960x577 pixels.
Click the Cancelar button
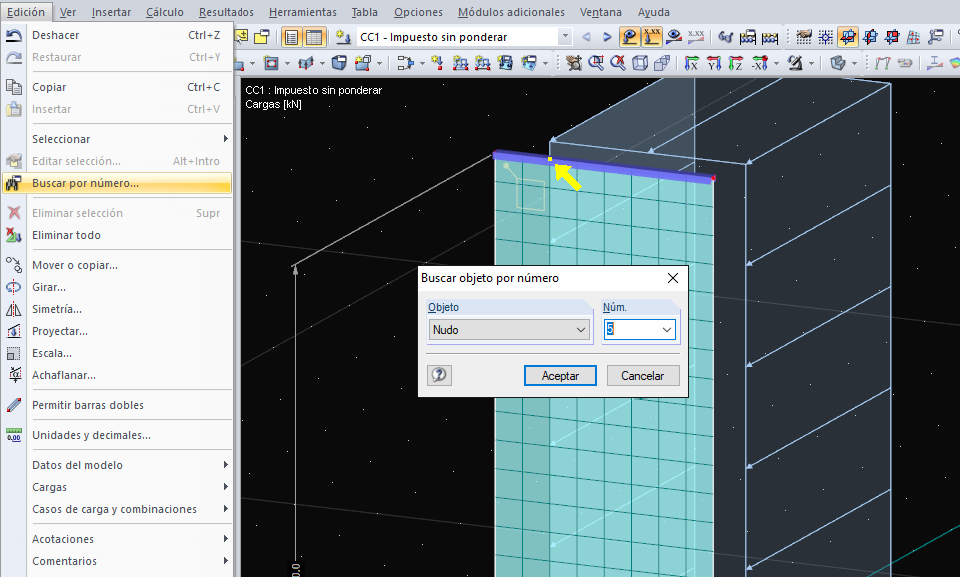643,375
